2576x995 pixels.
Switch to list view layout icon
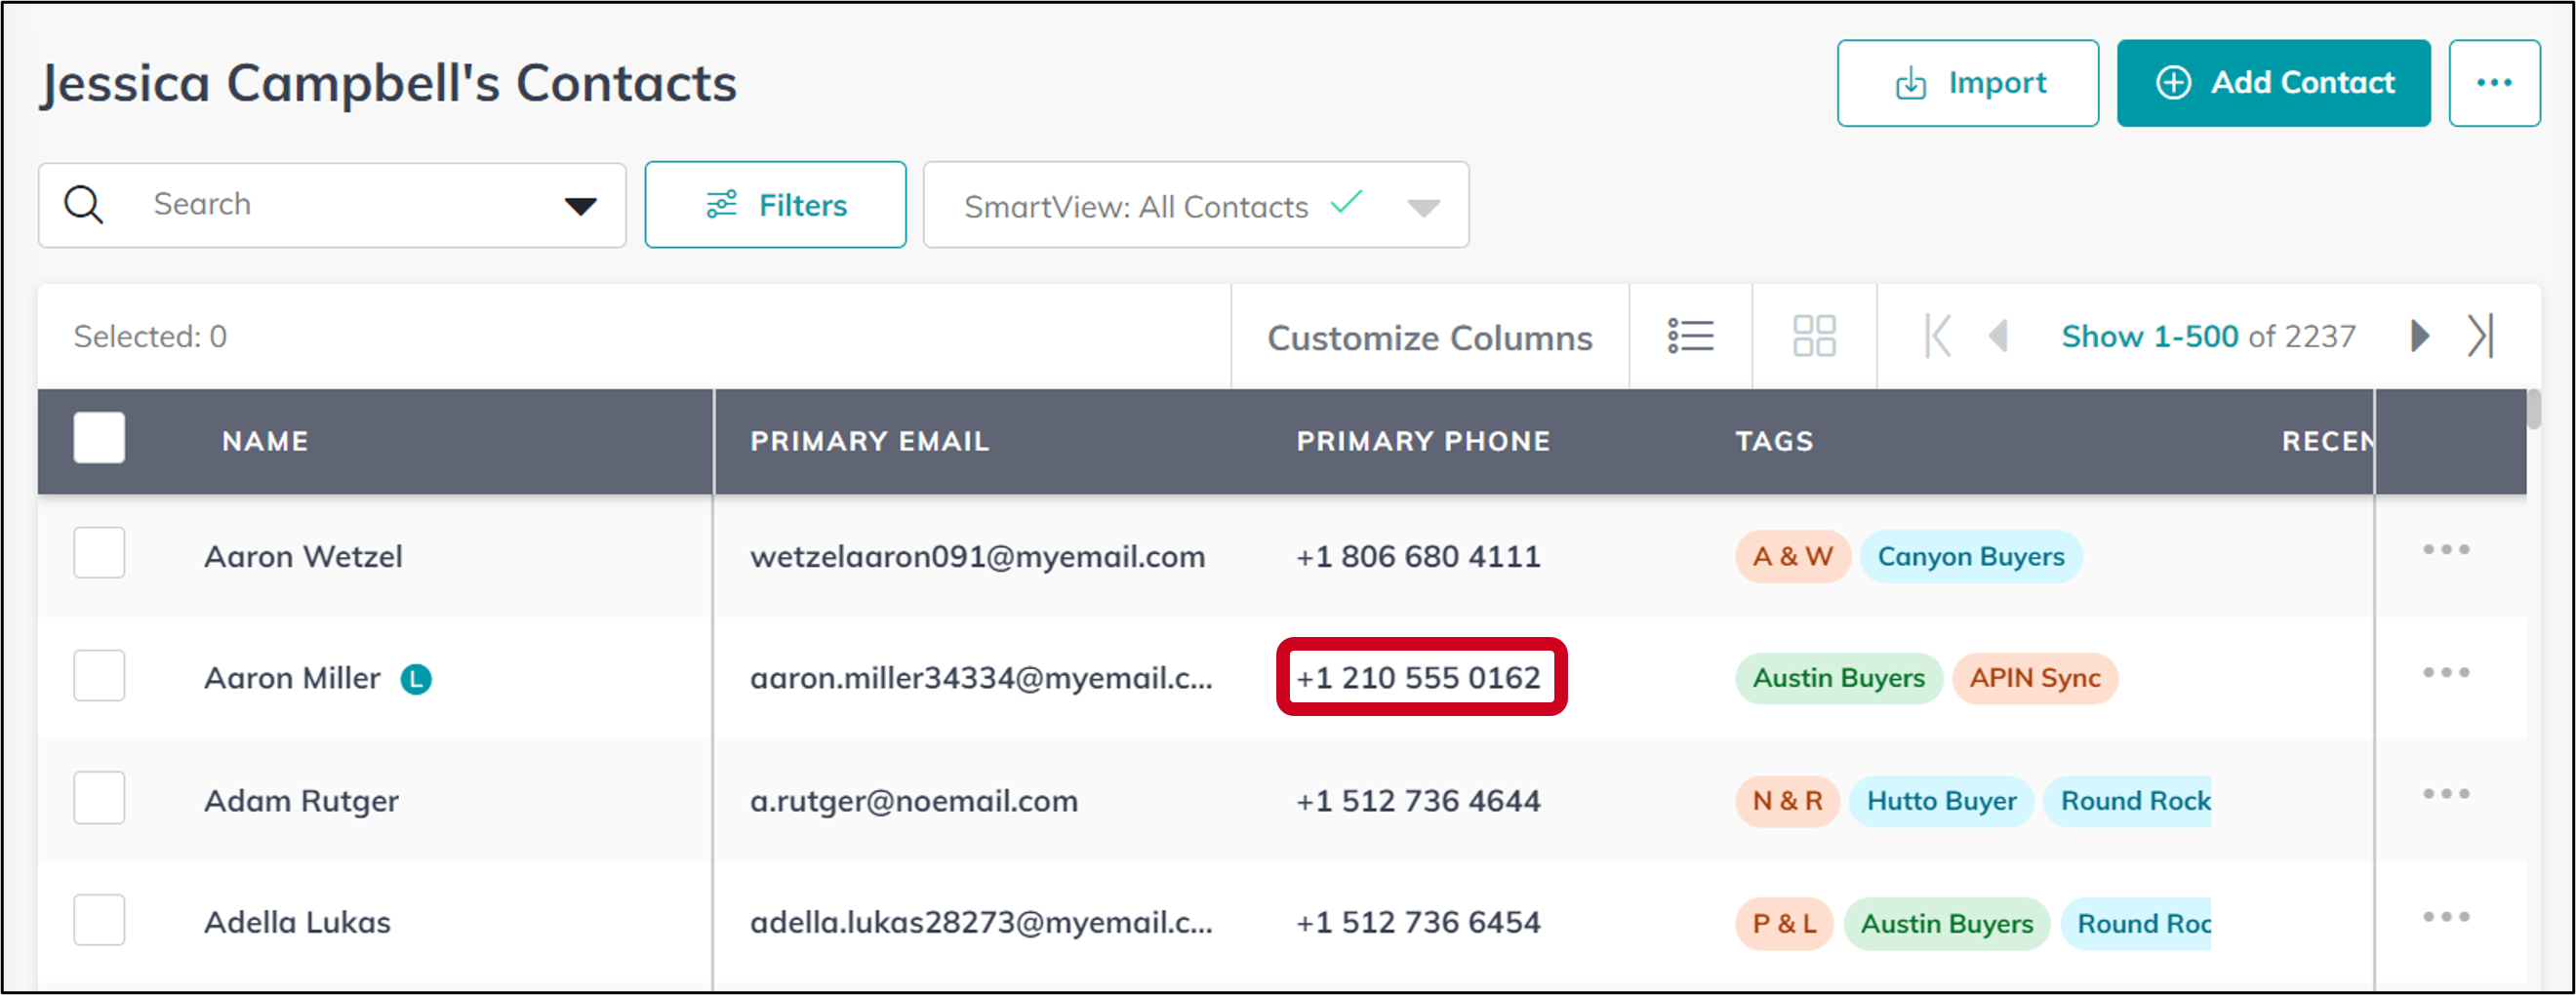click(x=1690, y=336)
